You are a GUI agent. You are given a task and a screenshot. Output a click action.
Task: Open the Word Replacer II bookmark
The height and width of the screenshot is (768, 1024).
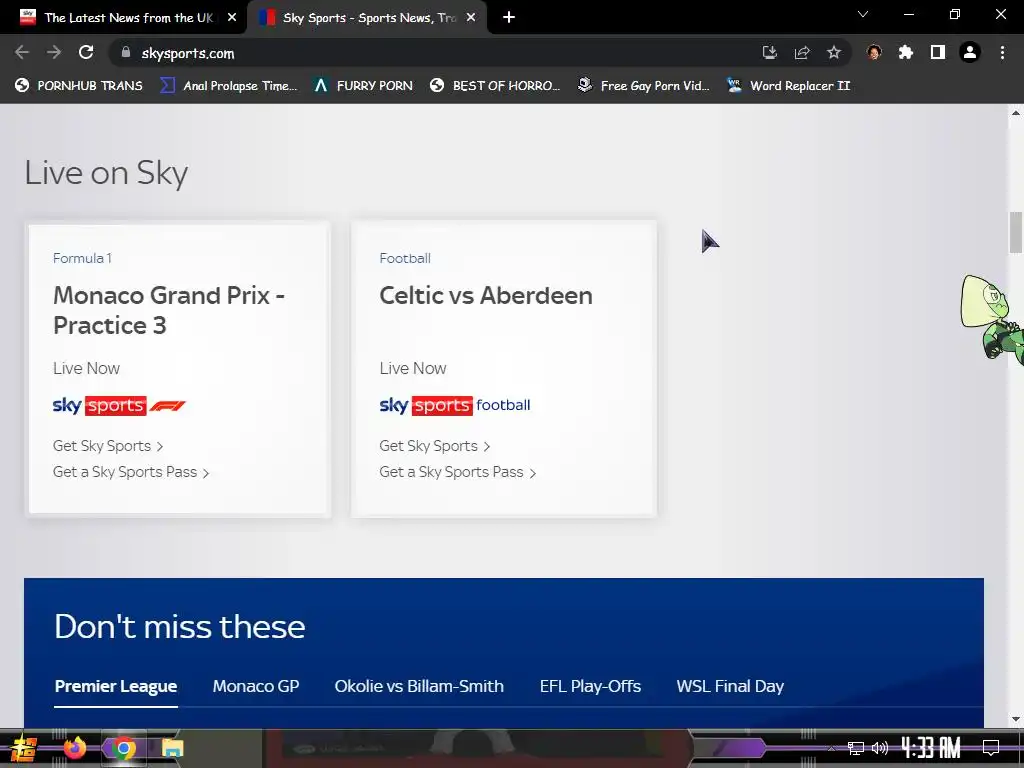point(789,86)
